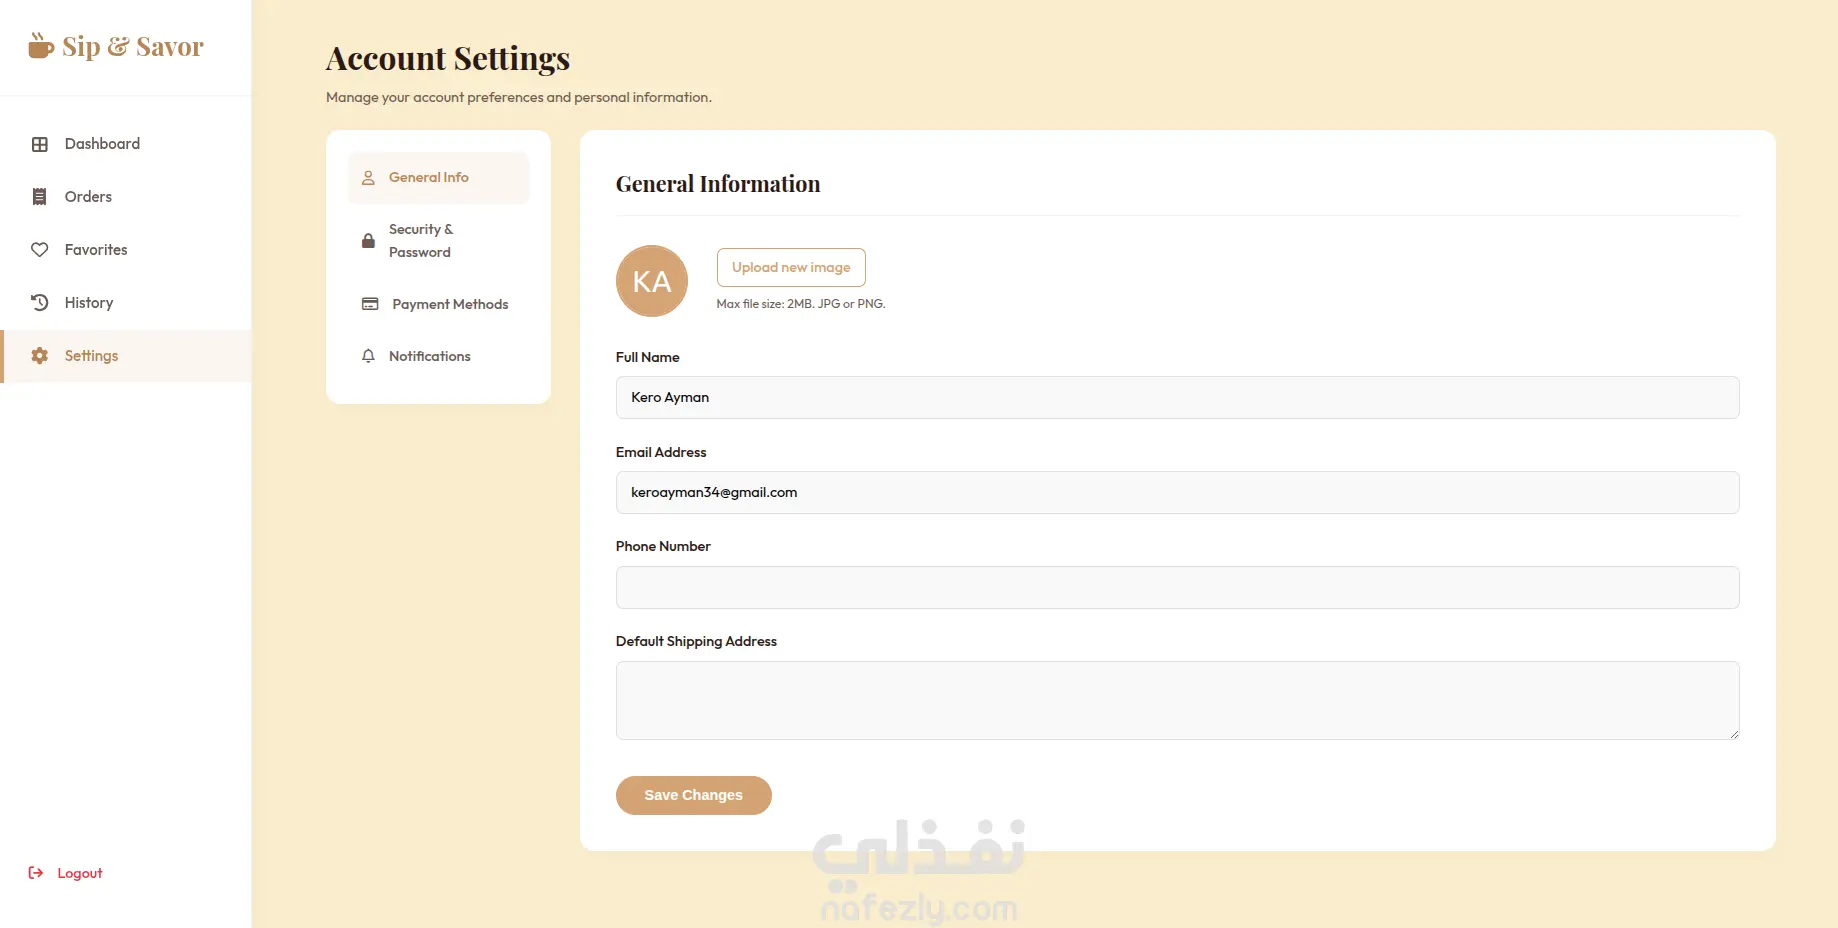Focus the empty Phone Number field
Image resolution: width=1838 pixels, height=928 pixels.
1177,587
